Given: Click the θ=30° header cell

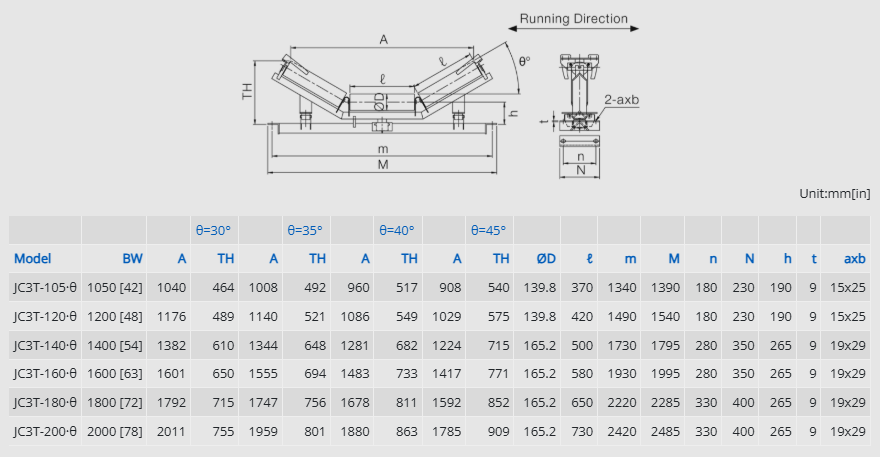Looking at the screenshot, I should tap(212, 230).
